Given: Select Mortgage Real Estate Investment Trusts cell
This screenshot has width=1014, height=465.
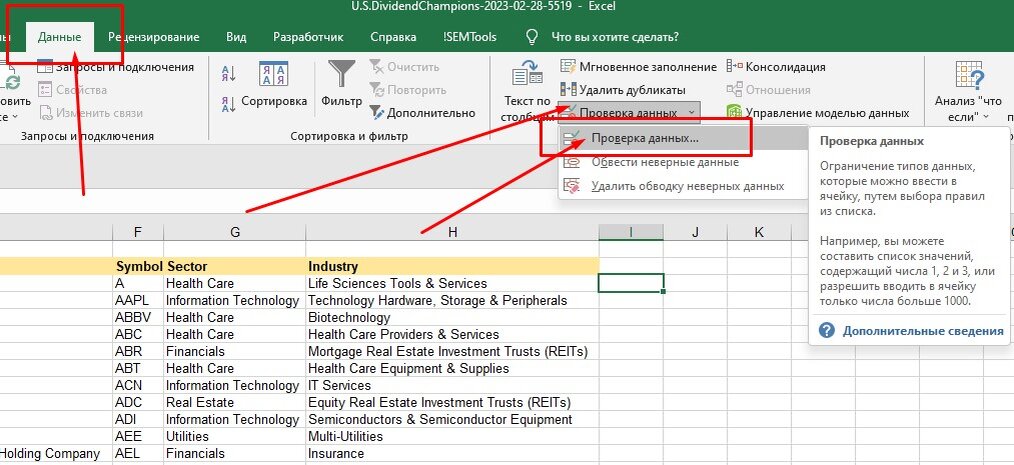Looking at the screenshot, I should [452, 351].
